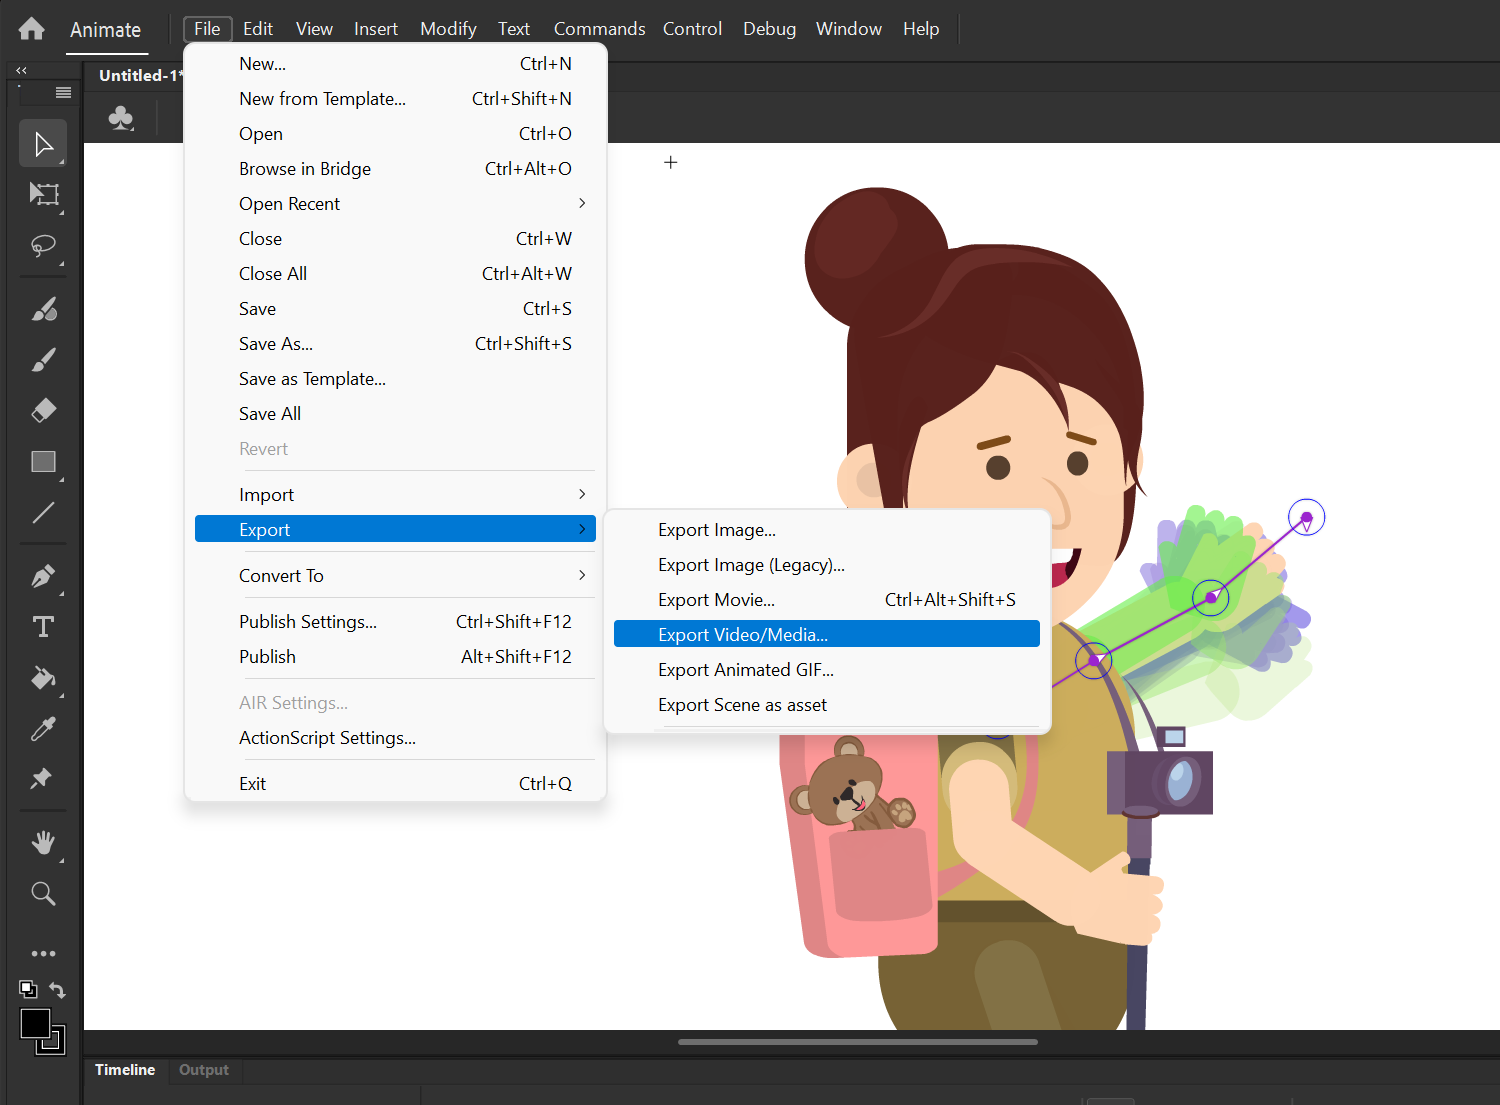The image size is (1500, 1105).
Task: Select the Selection tool
Action: click(x=43, y=143)
